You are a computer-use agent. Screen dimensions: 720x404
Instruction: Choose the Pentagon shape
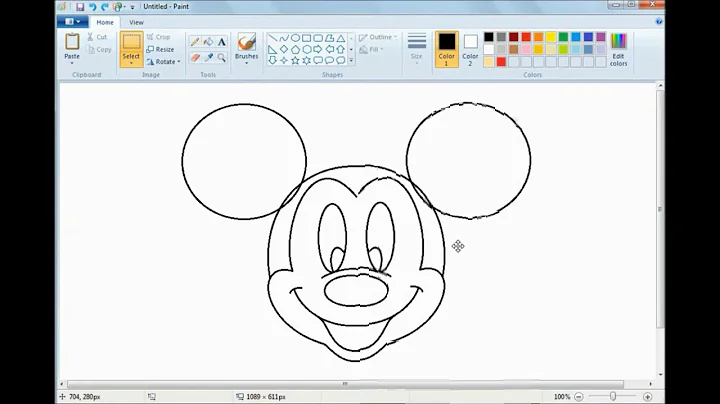[x=295, y=49]
